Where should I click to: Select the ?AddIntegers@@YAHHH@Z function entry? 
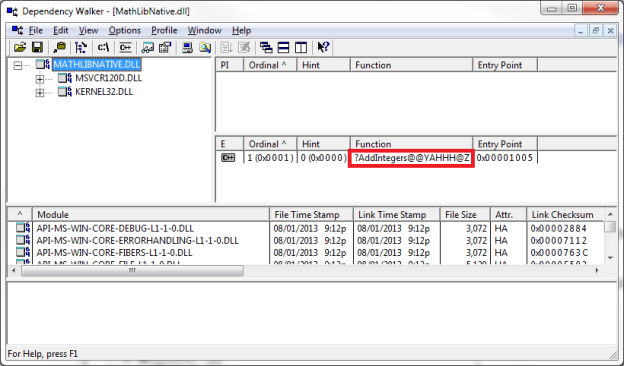click(411, 158)
